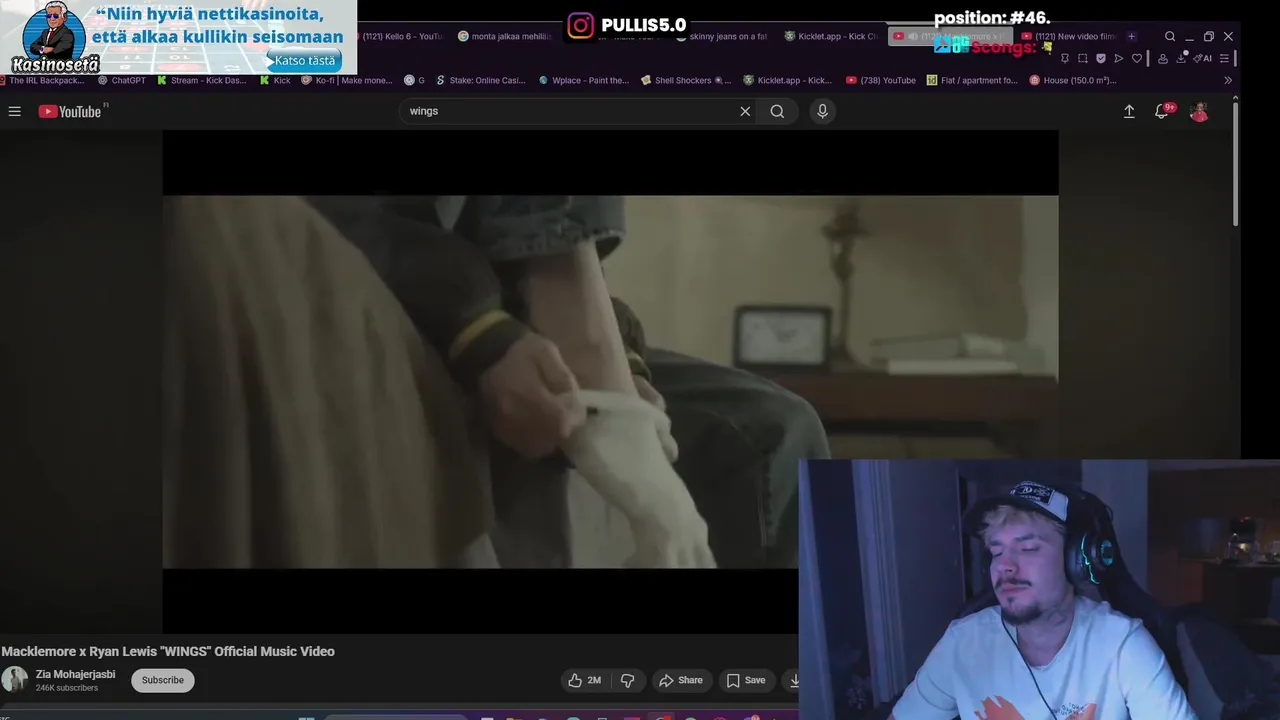
Task: Open 'Stake: Online Casi...' bookmark
Action: pos(481,80)
